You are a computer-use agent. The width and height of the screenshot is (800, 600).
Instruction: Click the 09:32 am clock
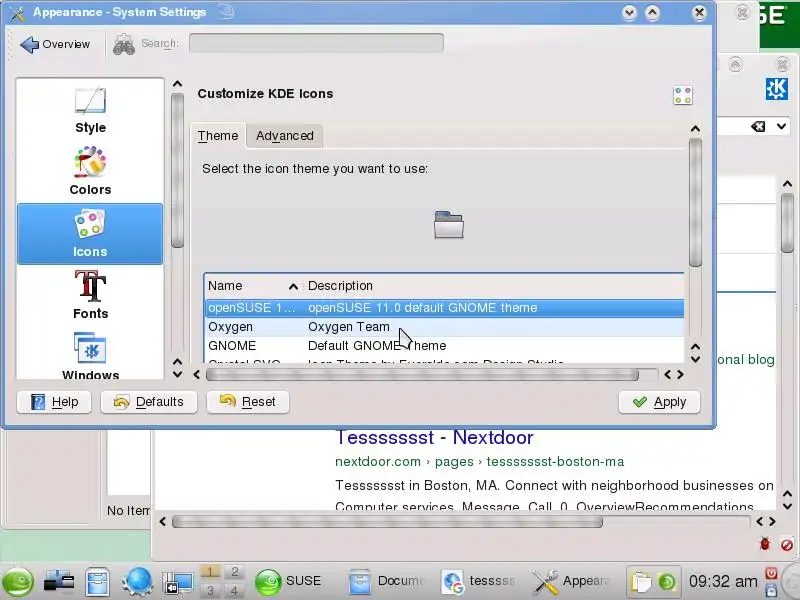click(x=722, y=581)
